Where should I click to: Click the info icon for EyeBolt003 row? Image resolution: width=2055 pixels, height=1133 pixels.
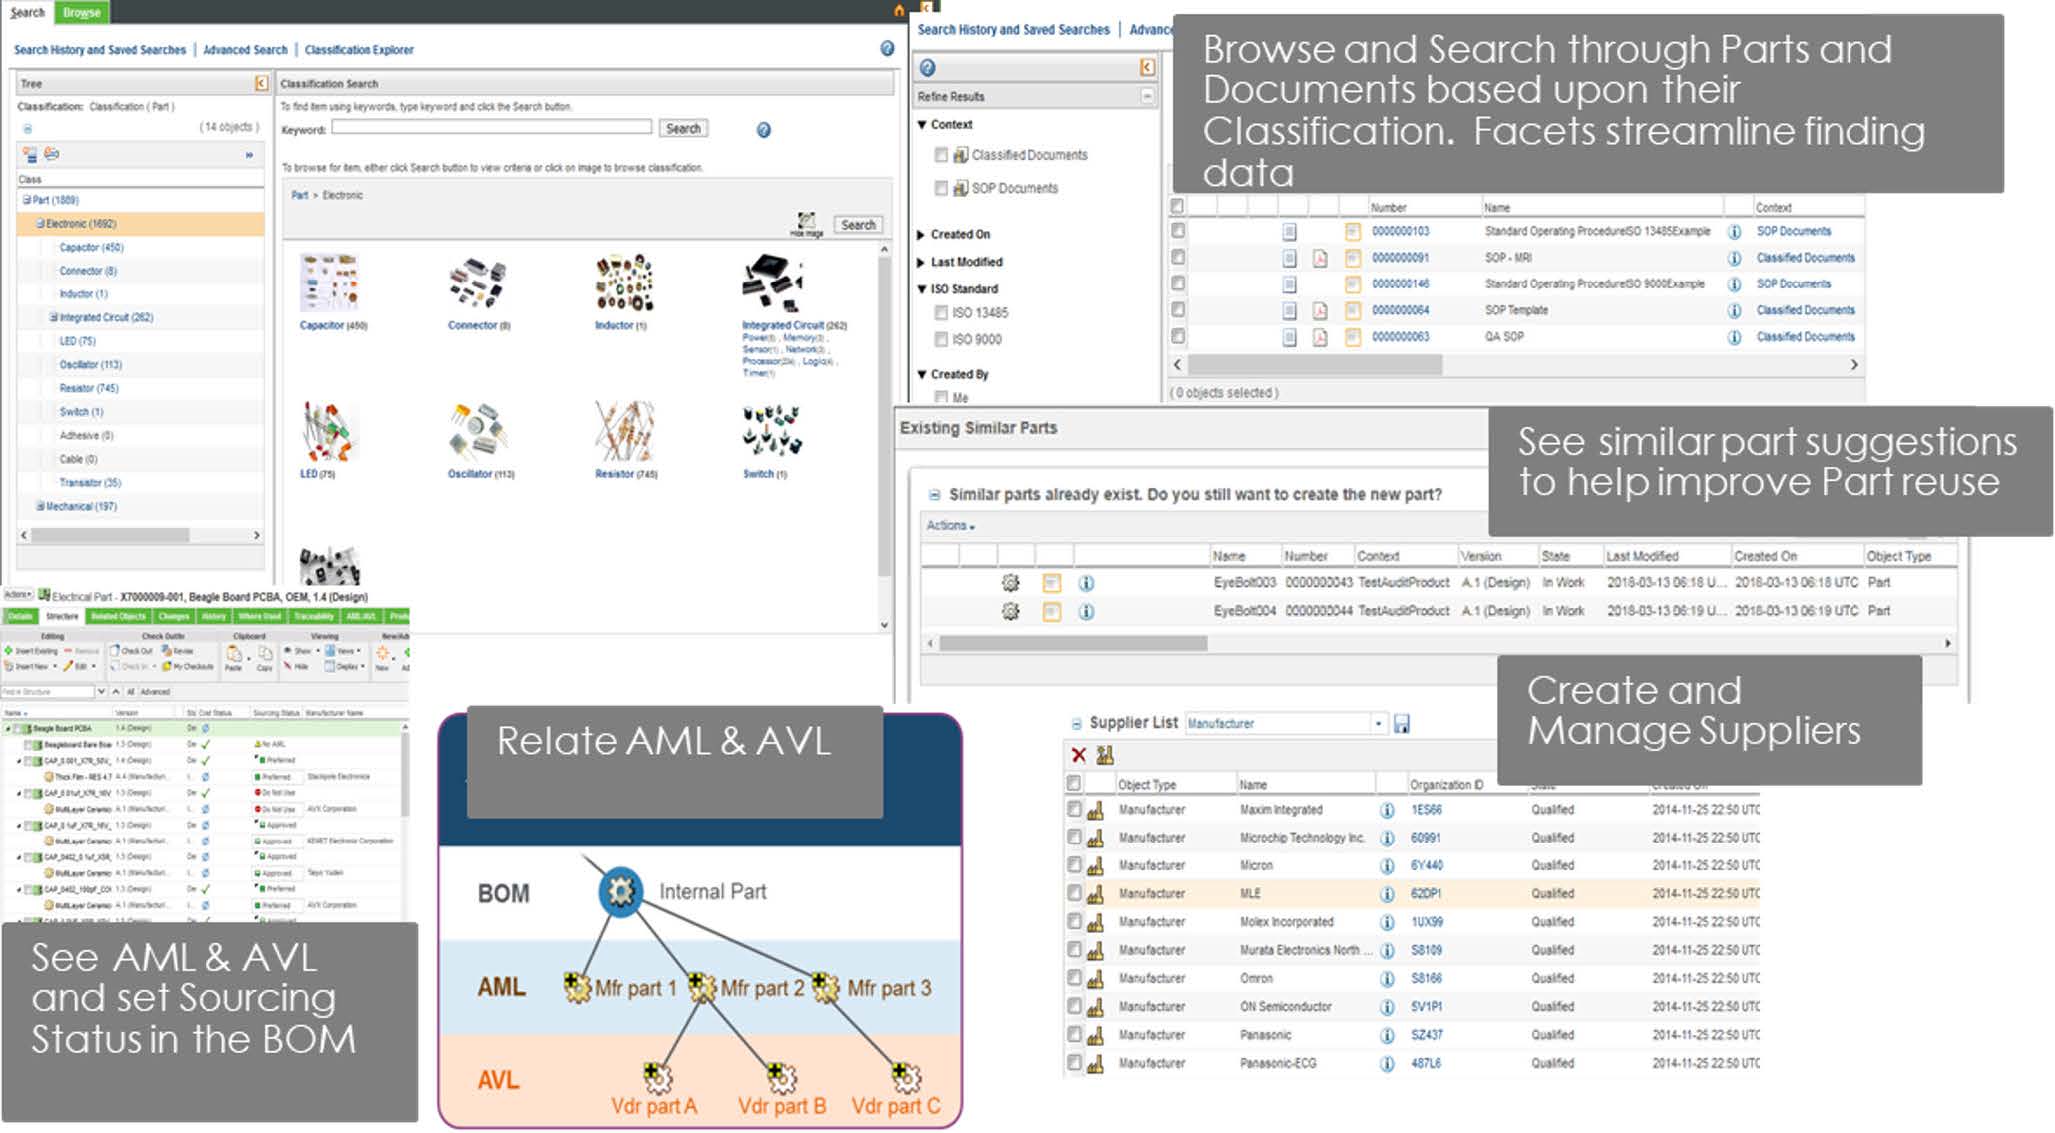click(1086, 583)
